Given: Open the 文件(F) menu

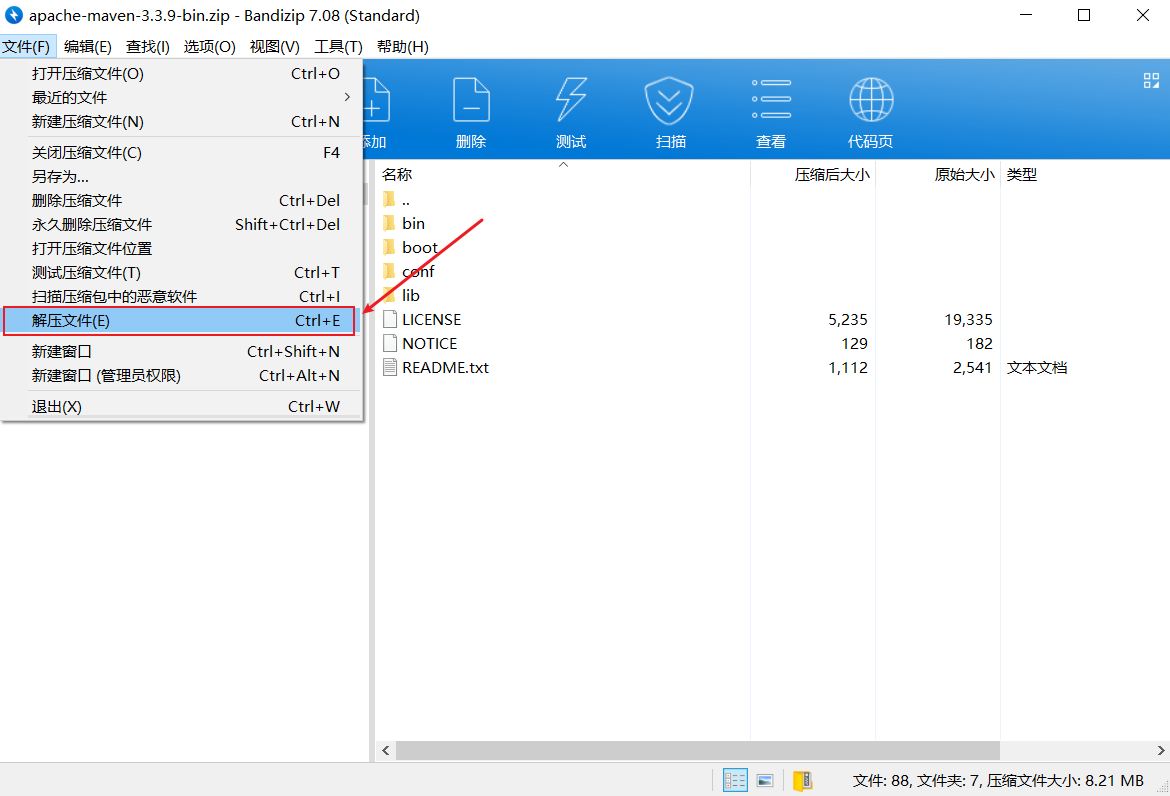Looking at the screenshot, I should click(x=26, y=46).
